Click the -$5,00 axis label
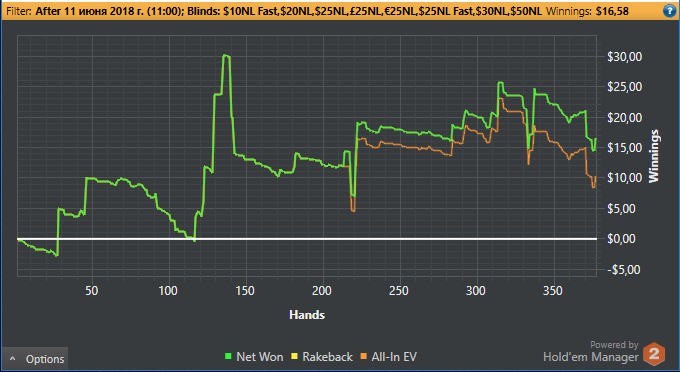This screenshot has width=680, height=372. [624, 270]
